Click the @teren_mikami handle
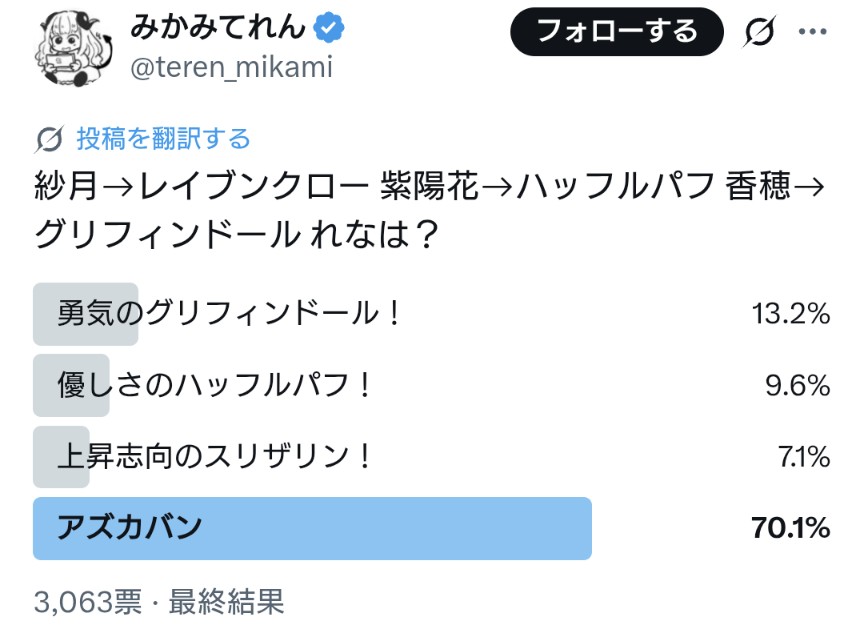 coord(230,69)
